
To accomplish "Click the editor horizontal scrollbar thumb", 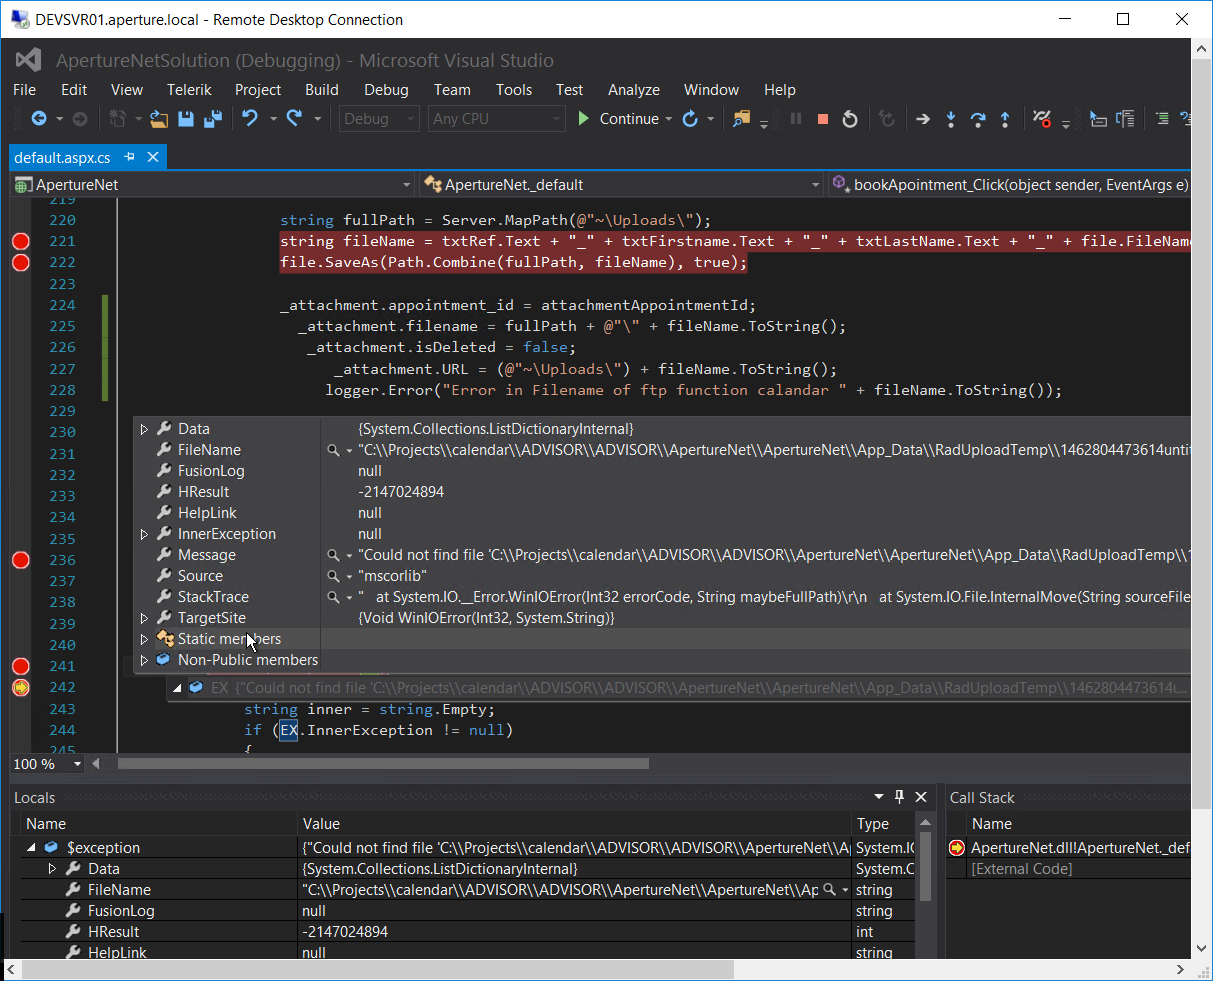I will tap(383, 764).
